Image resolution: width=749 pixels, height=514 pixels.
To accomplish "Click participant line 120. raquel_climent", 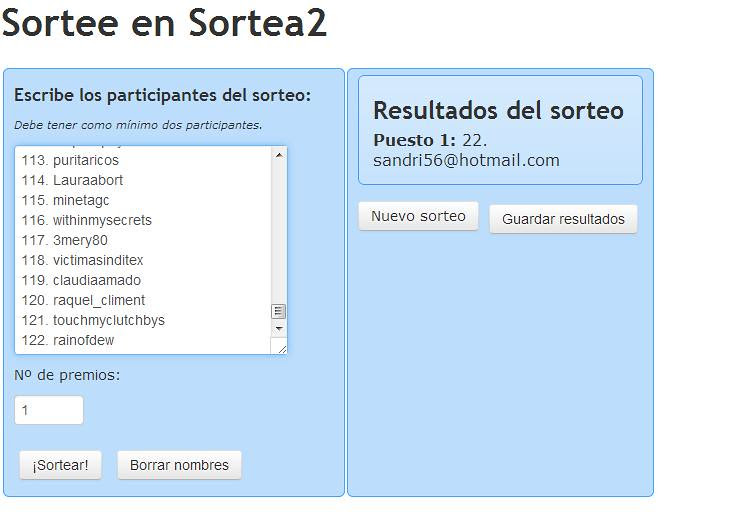I will (x=83, y=300).
